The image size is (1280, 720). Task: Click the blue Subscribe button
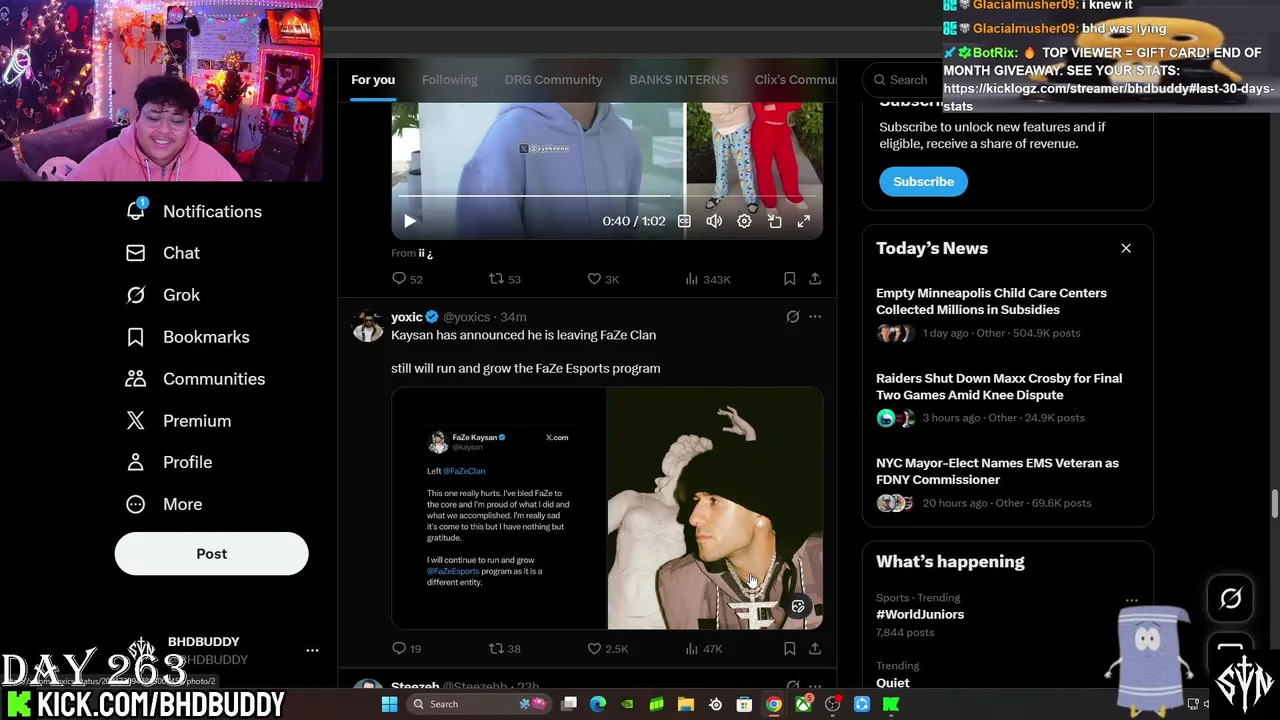click(923, 181)
